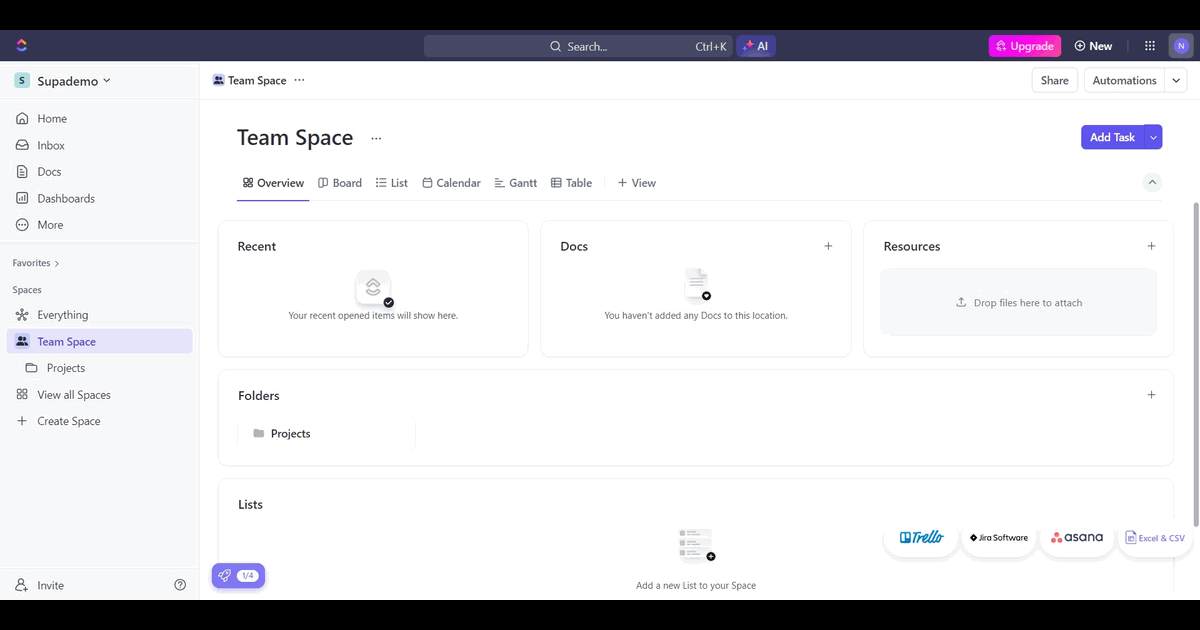Switch to the Table tab
1200x630 pixels.
(x=572, y=183)
